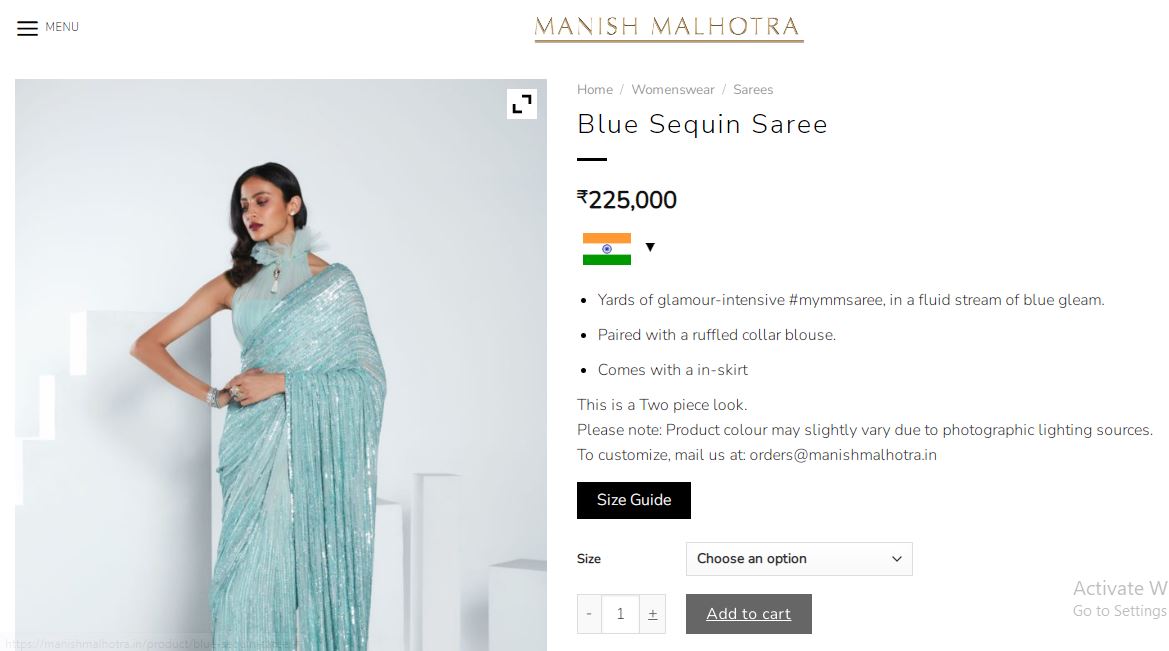
Task: Click the MENU label text
Action: pos(62,27)
